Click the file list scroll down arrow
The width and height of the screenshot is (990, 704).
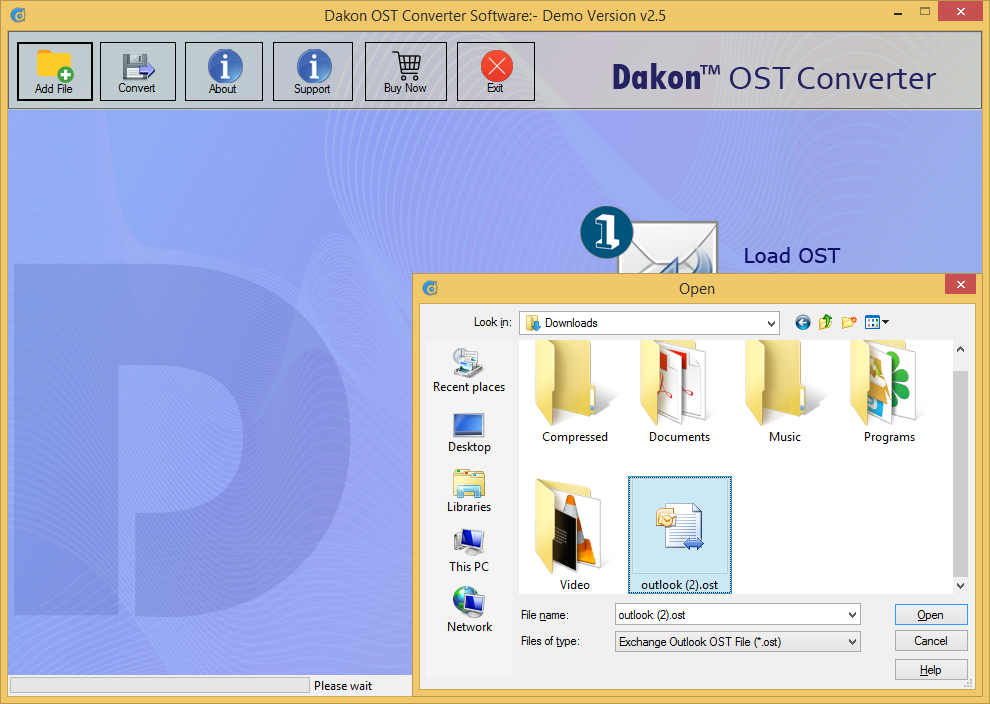tap(960, 585)
